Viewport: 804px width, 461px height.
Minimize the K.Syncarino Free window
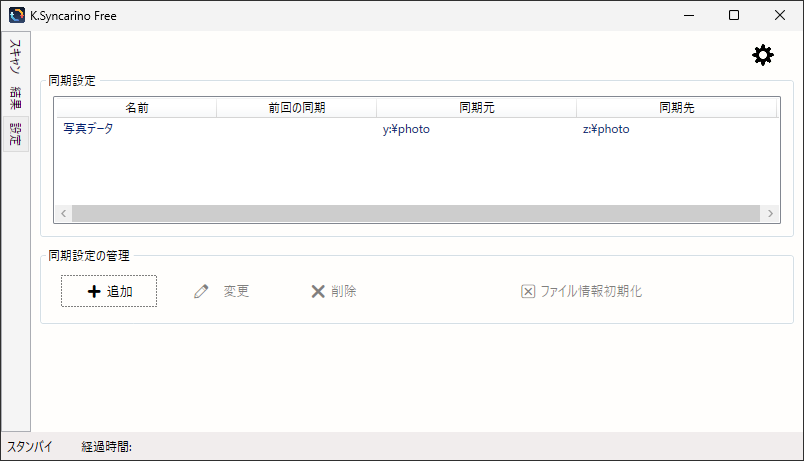tap(689, 15)
